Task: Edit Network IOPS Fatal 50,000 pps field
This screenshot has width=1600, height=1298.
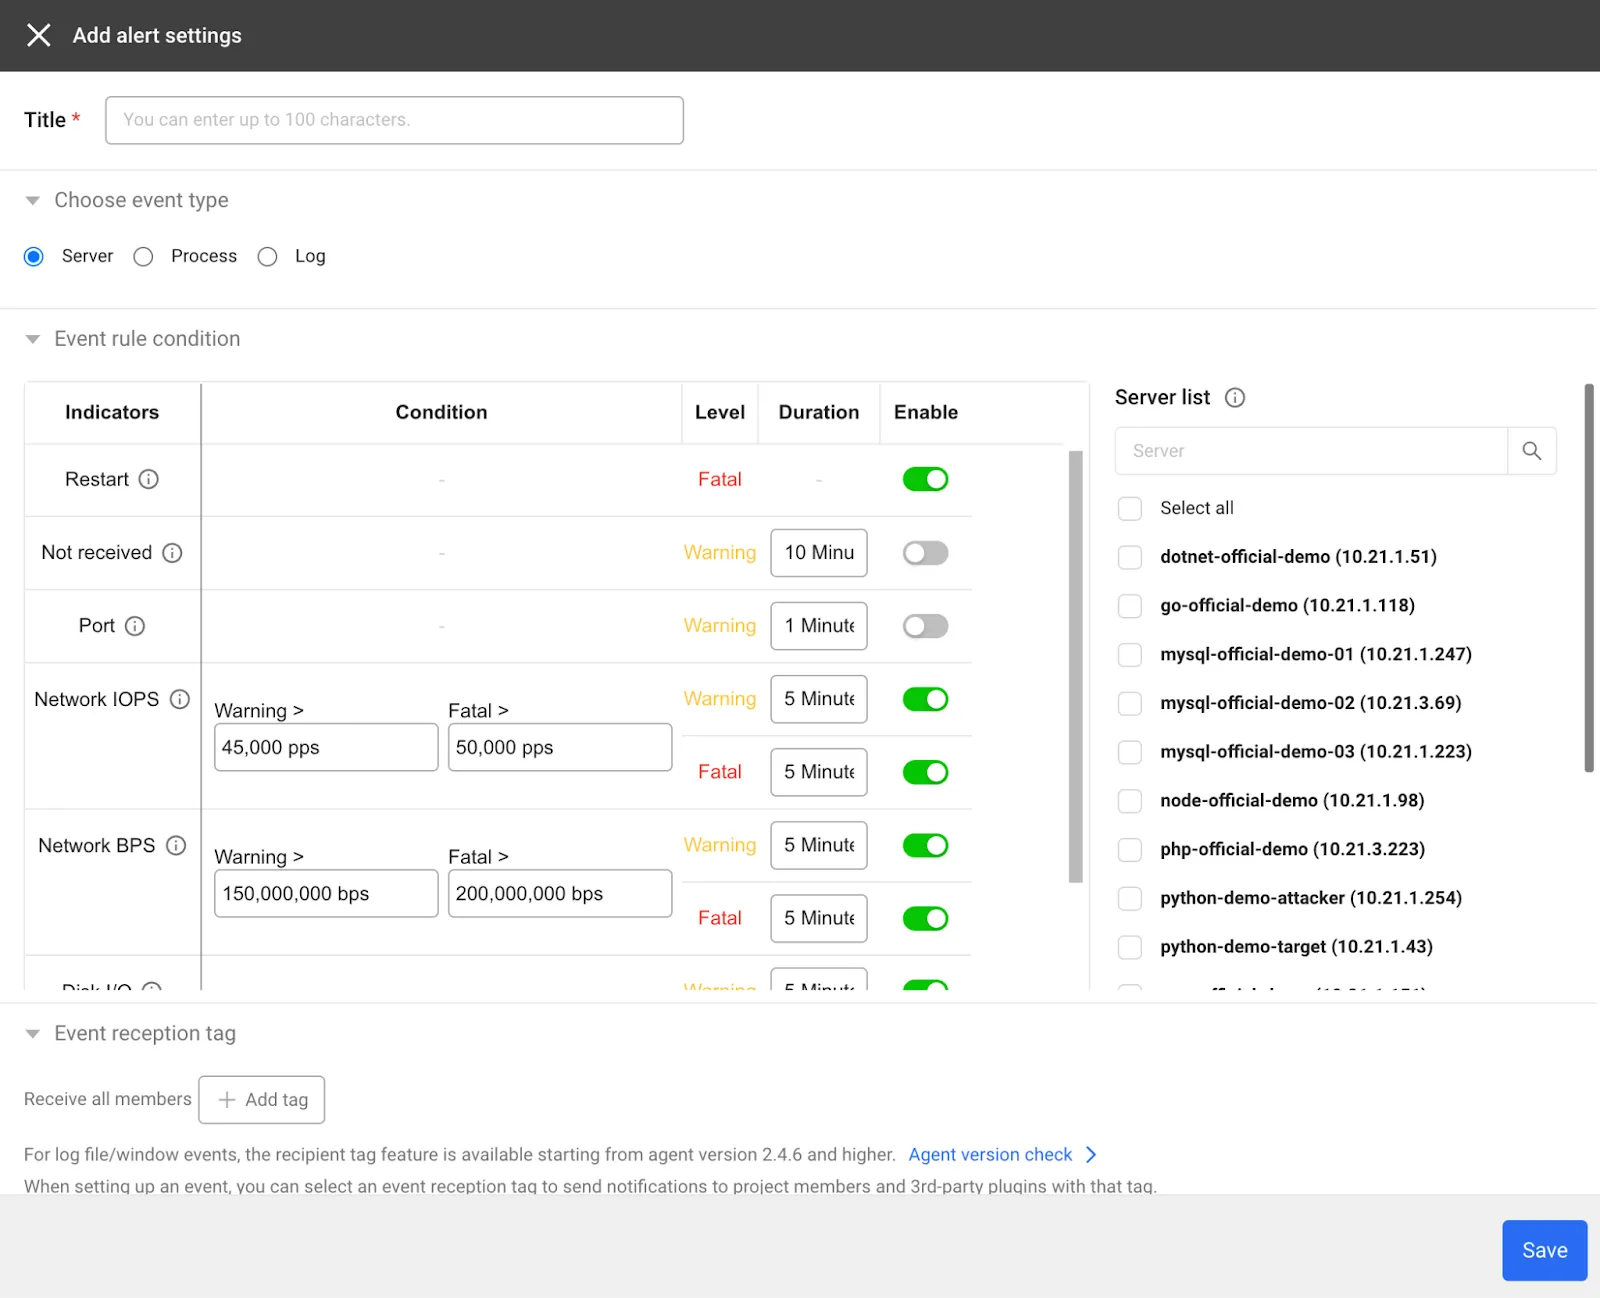Action: (x=560, y=748)
